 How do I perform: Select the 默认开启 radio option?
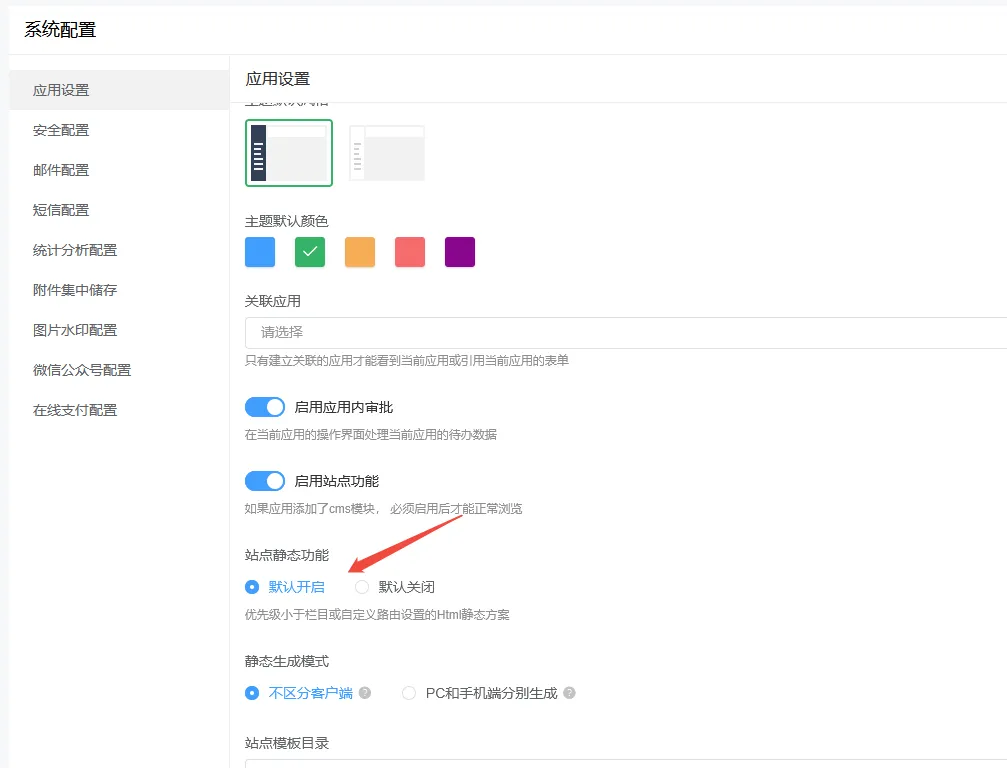point(285,587)
